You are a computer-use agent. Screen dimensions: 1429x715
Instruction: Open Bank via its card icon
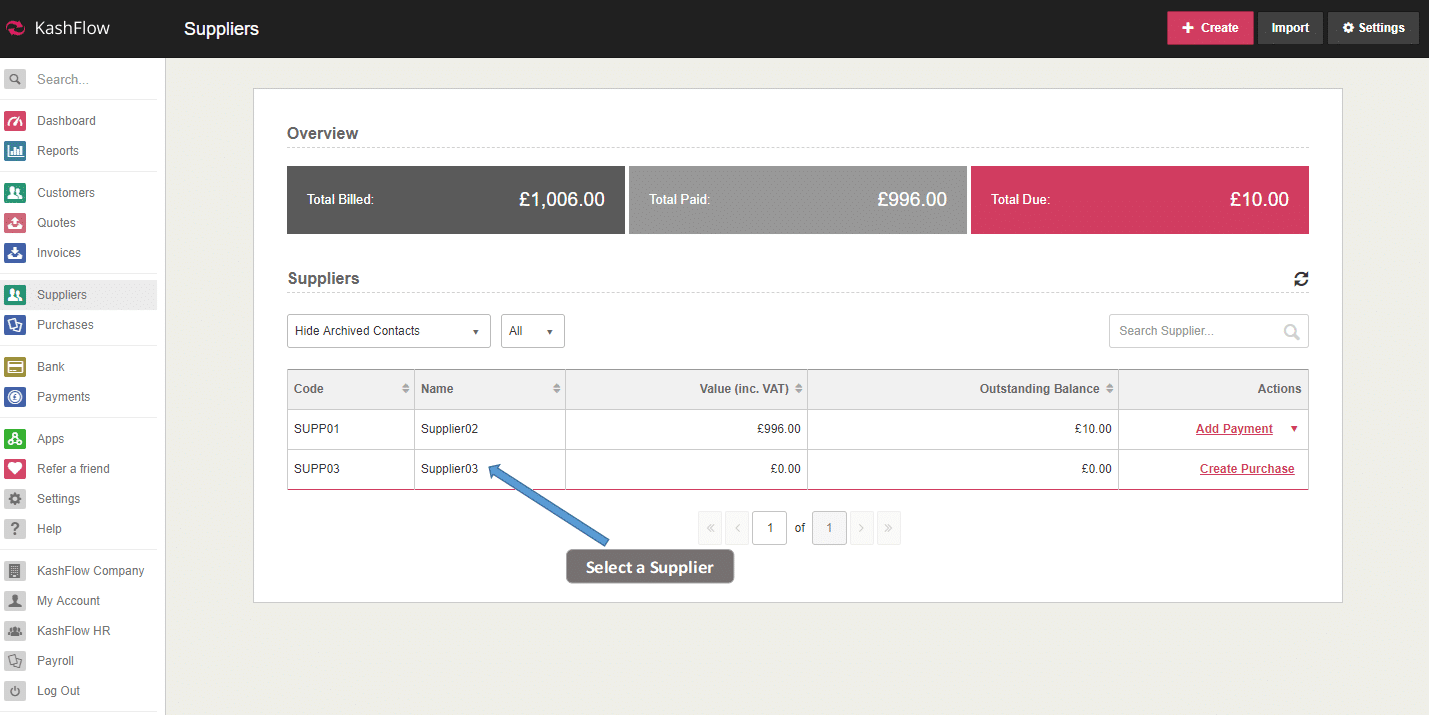(15, 367)
